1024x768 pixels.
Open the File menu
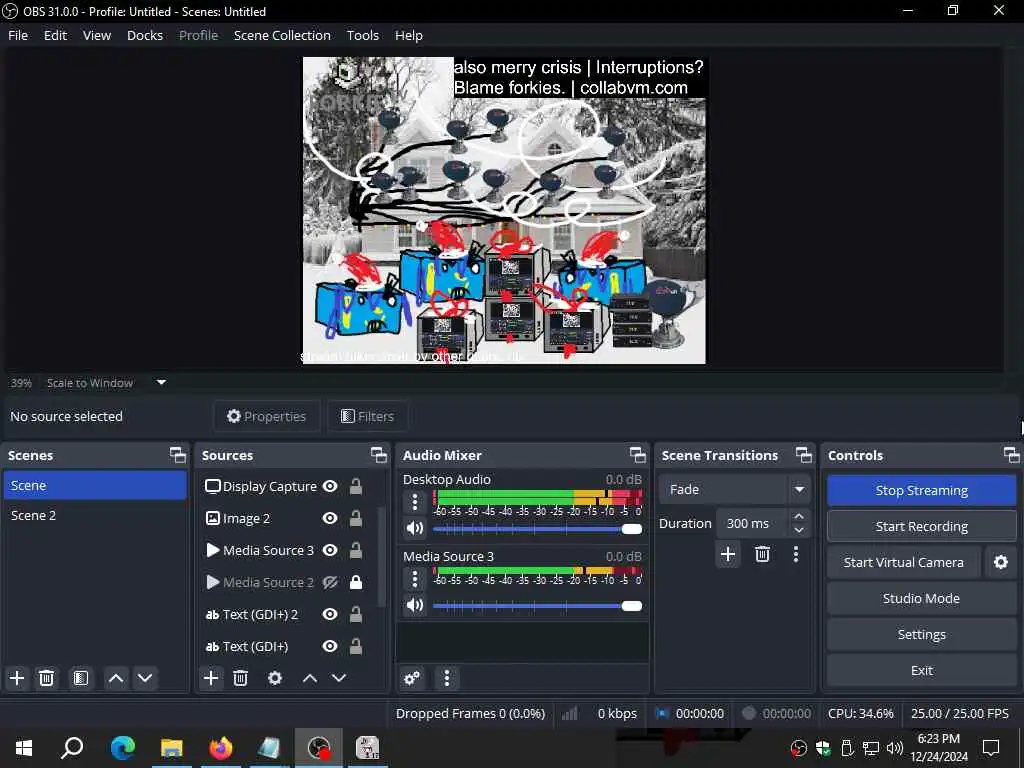[x=18, y=35]
